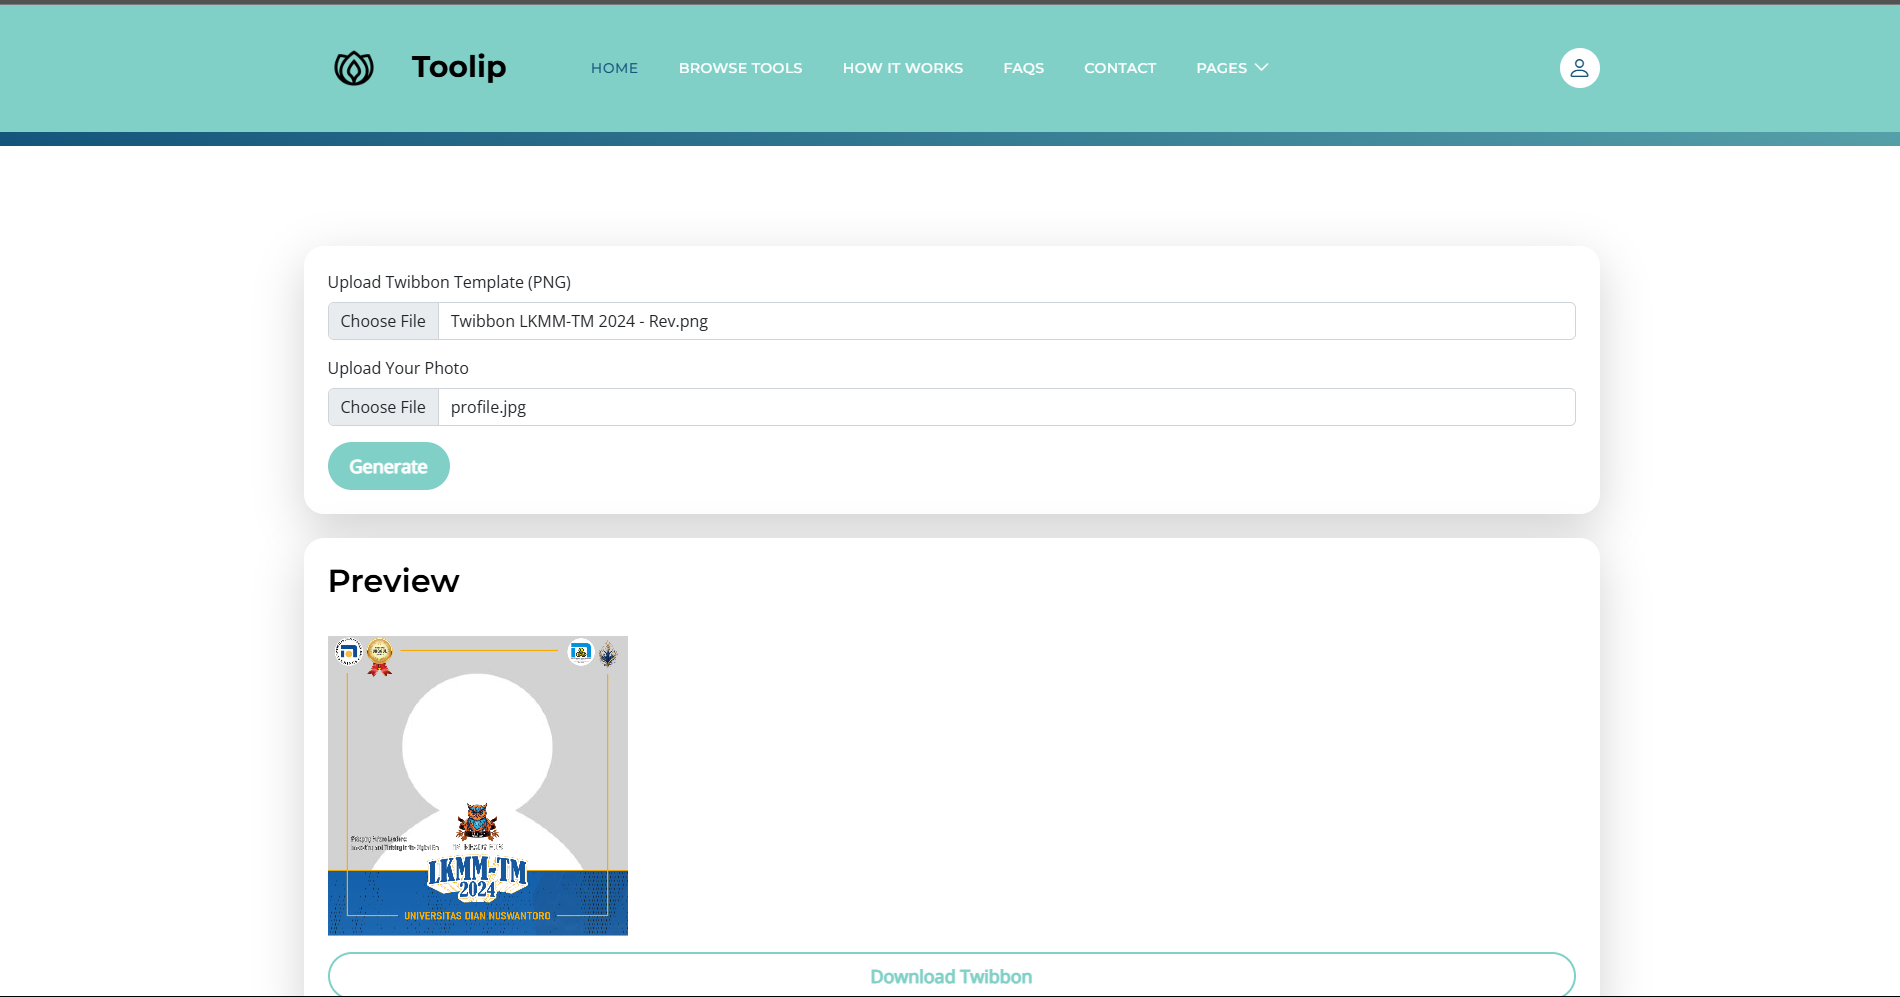
Task: Open Browse Tools in navigation
Action: 740,68
